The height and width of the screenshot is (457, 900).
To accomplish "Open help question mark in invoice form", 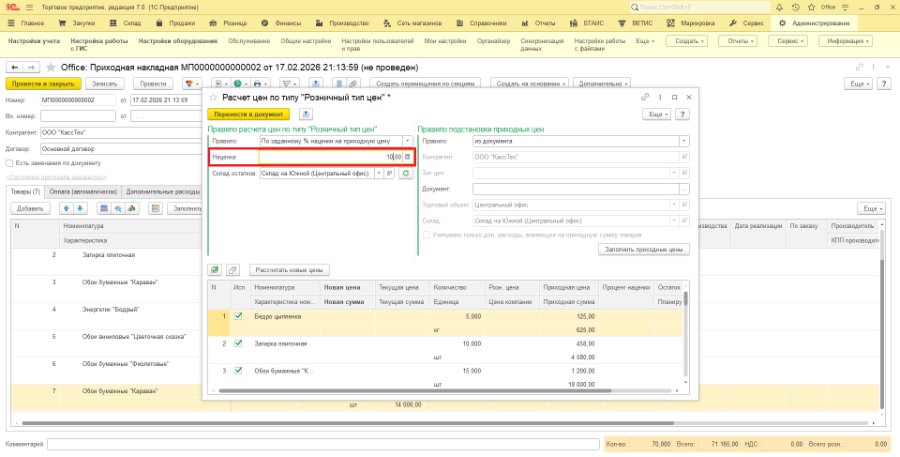I will click(885, 84).
